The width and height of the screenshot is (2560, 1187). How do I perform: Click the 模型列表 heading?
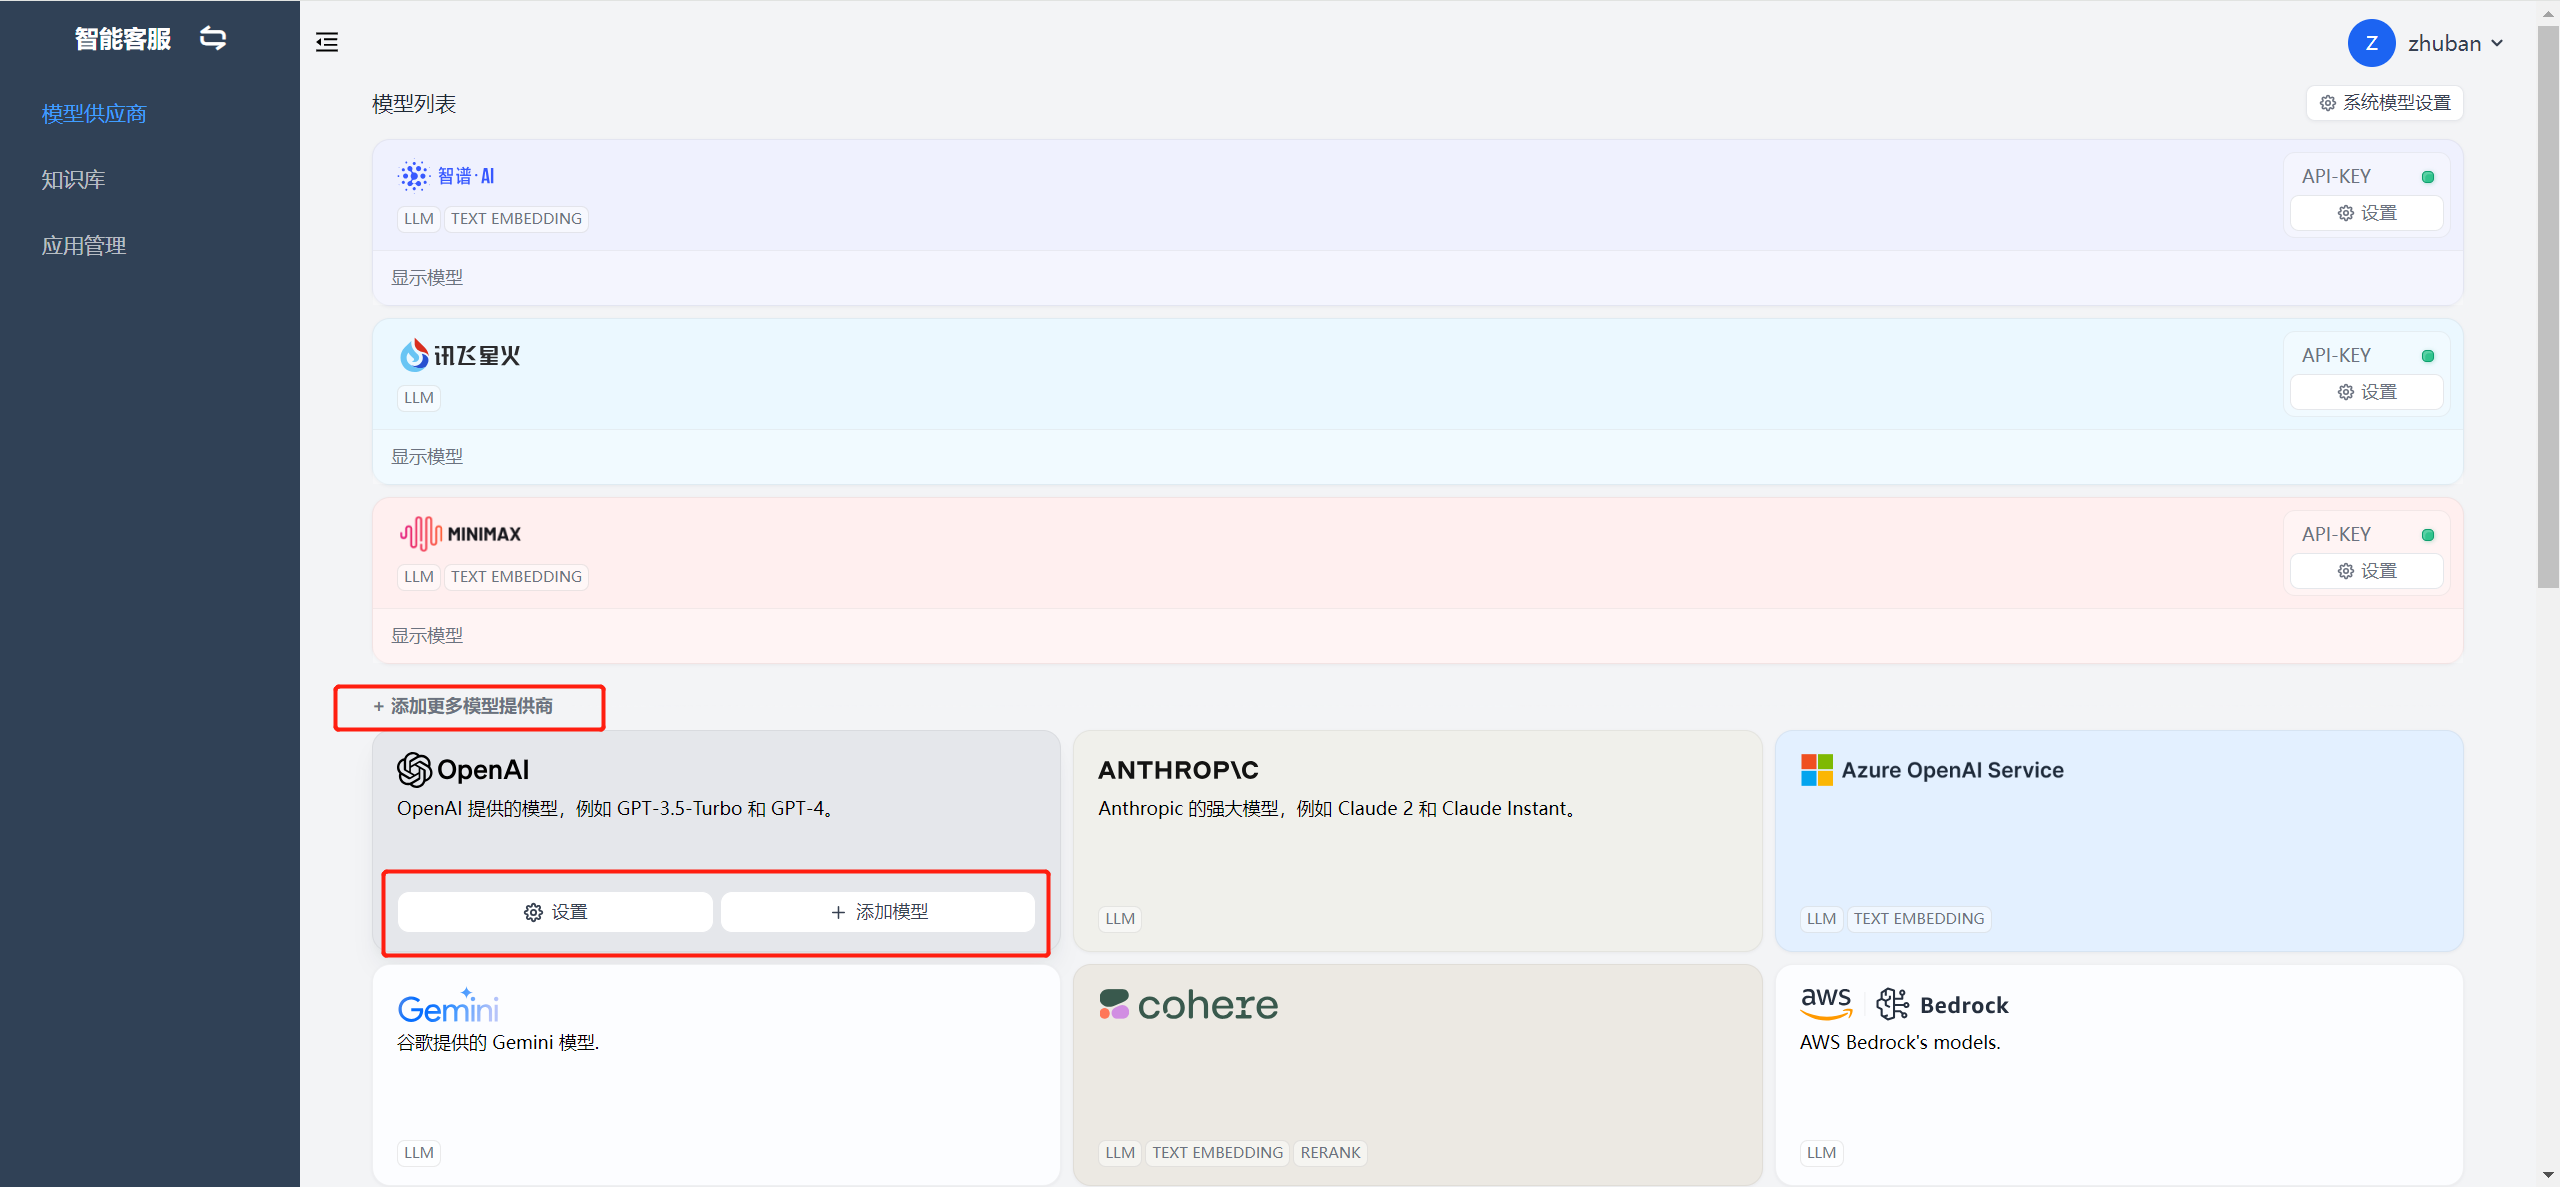click(414, 104)
